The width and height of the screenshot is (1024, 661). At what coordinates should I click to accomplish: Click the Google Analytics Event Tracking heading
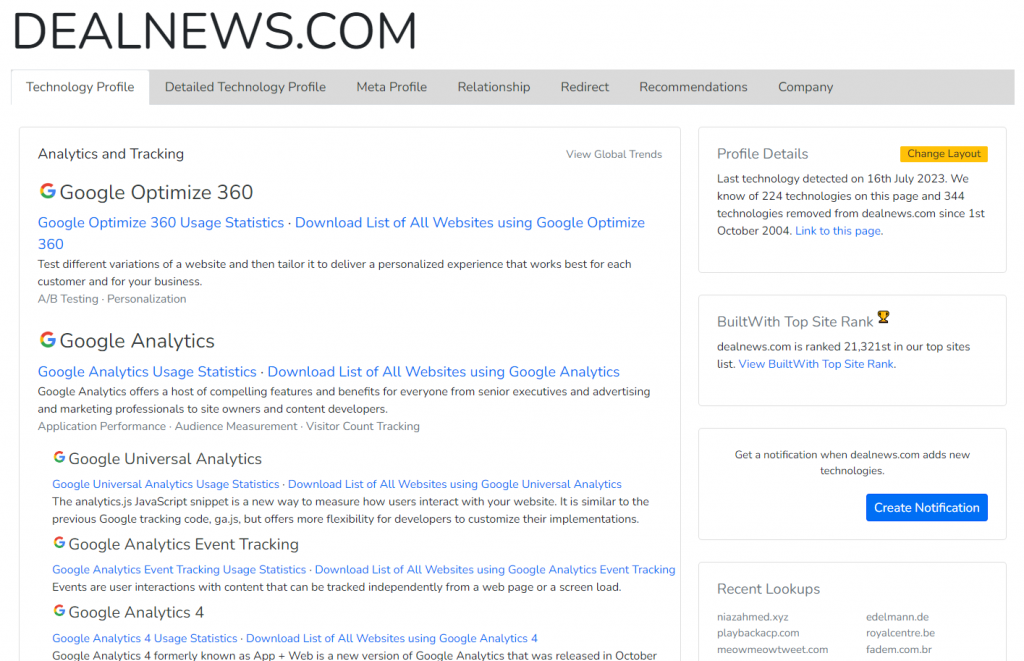coord(184,544)
